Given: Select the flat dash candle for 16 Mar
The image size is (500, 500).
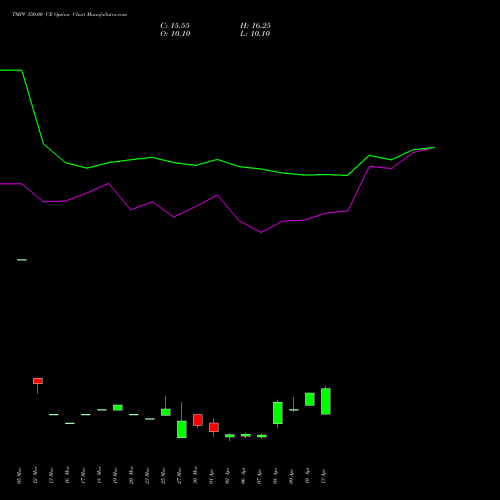Looking at the screenshot, I should coord(70,423).
